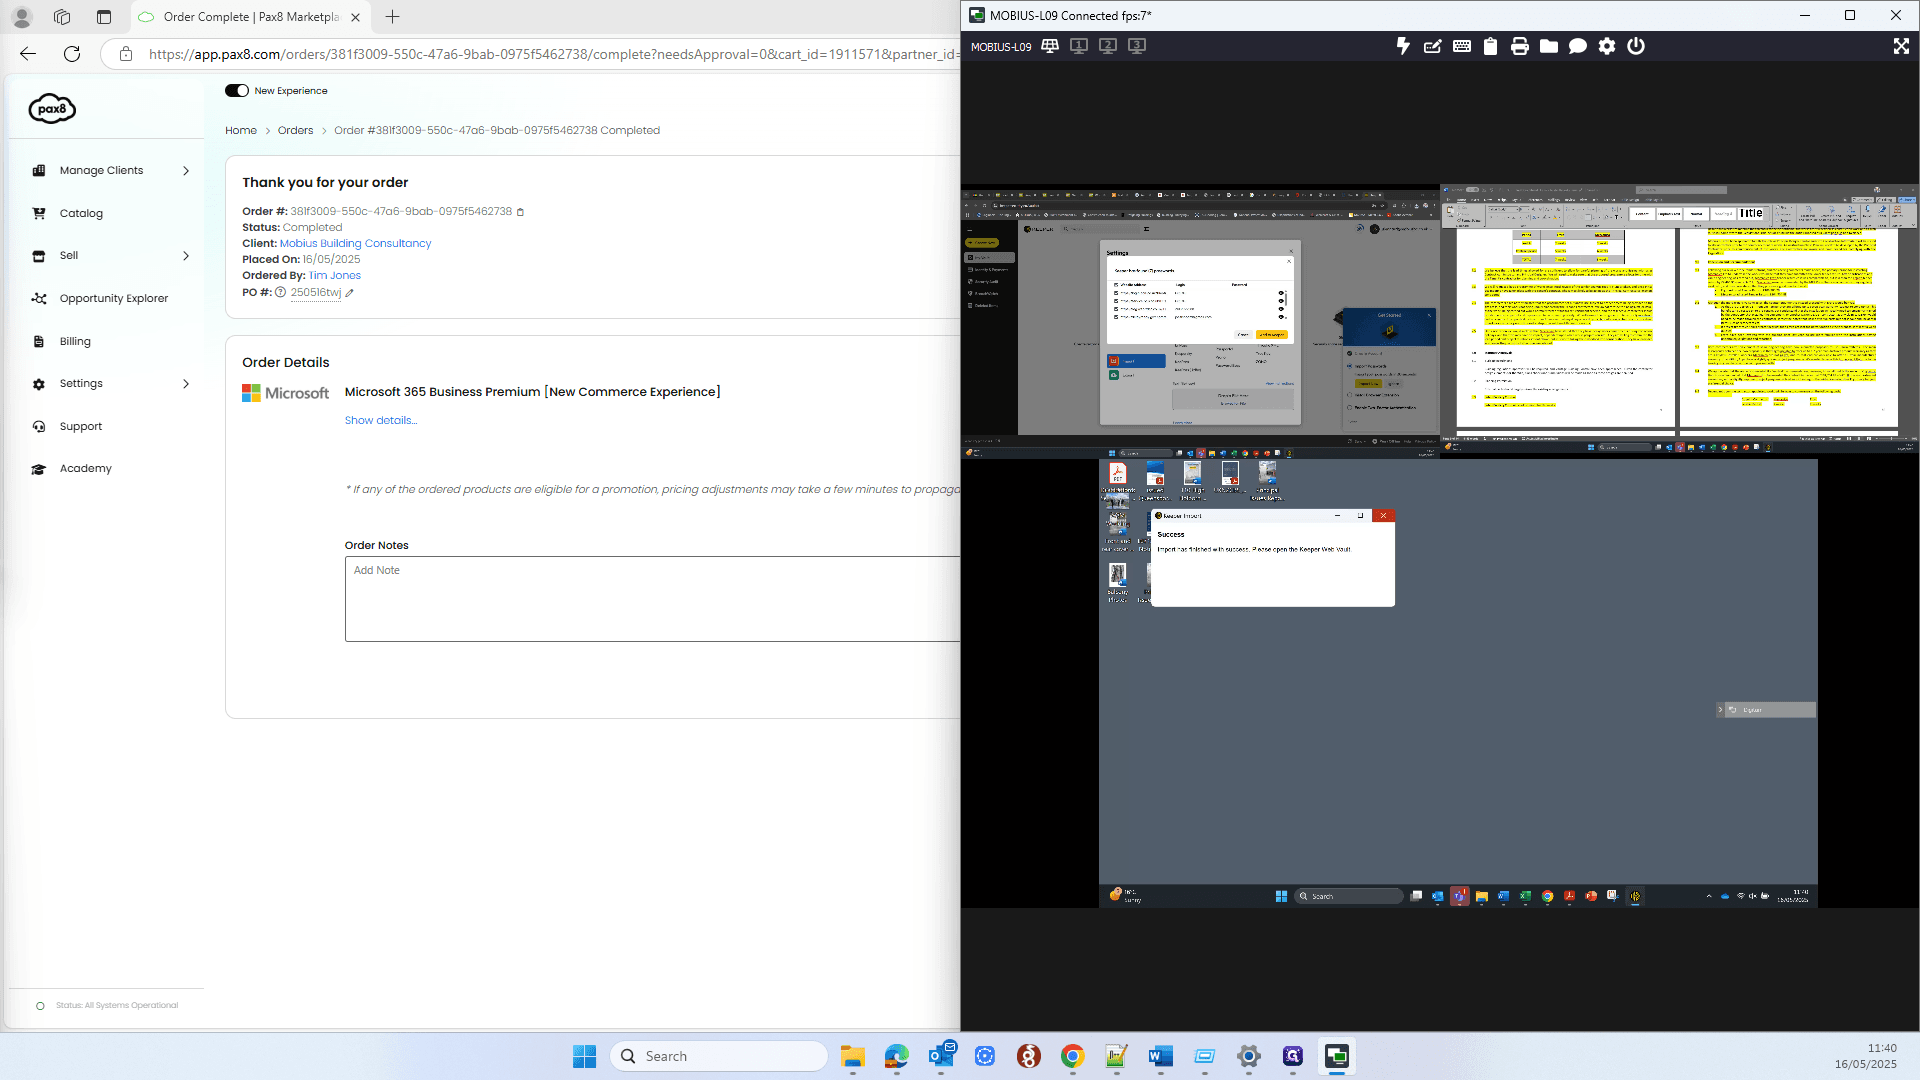Image resolution: width=1920 pixels, height=1080 pixels.
Task: Switch to monitor 1 in remote session
Action: coord(1079,46)
